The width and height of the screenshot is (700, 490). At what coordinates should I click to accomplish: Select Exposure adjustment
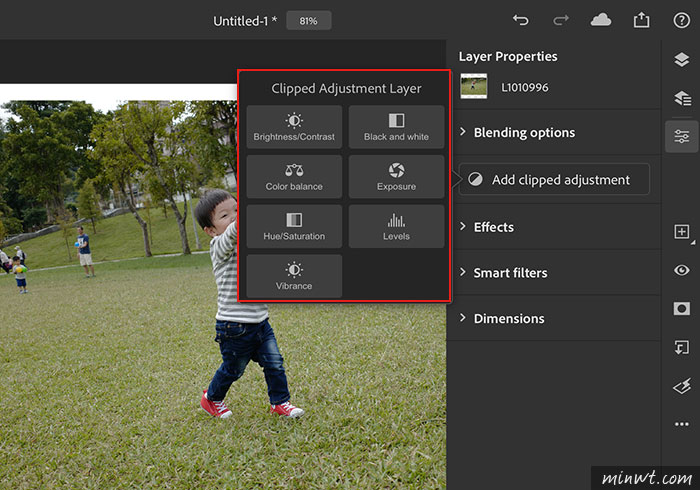tap(396, 177)
